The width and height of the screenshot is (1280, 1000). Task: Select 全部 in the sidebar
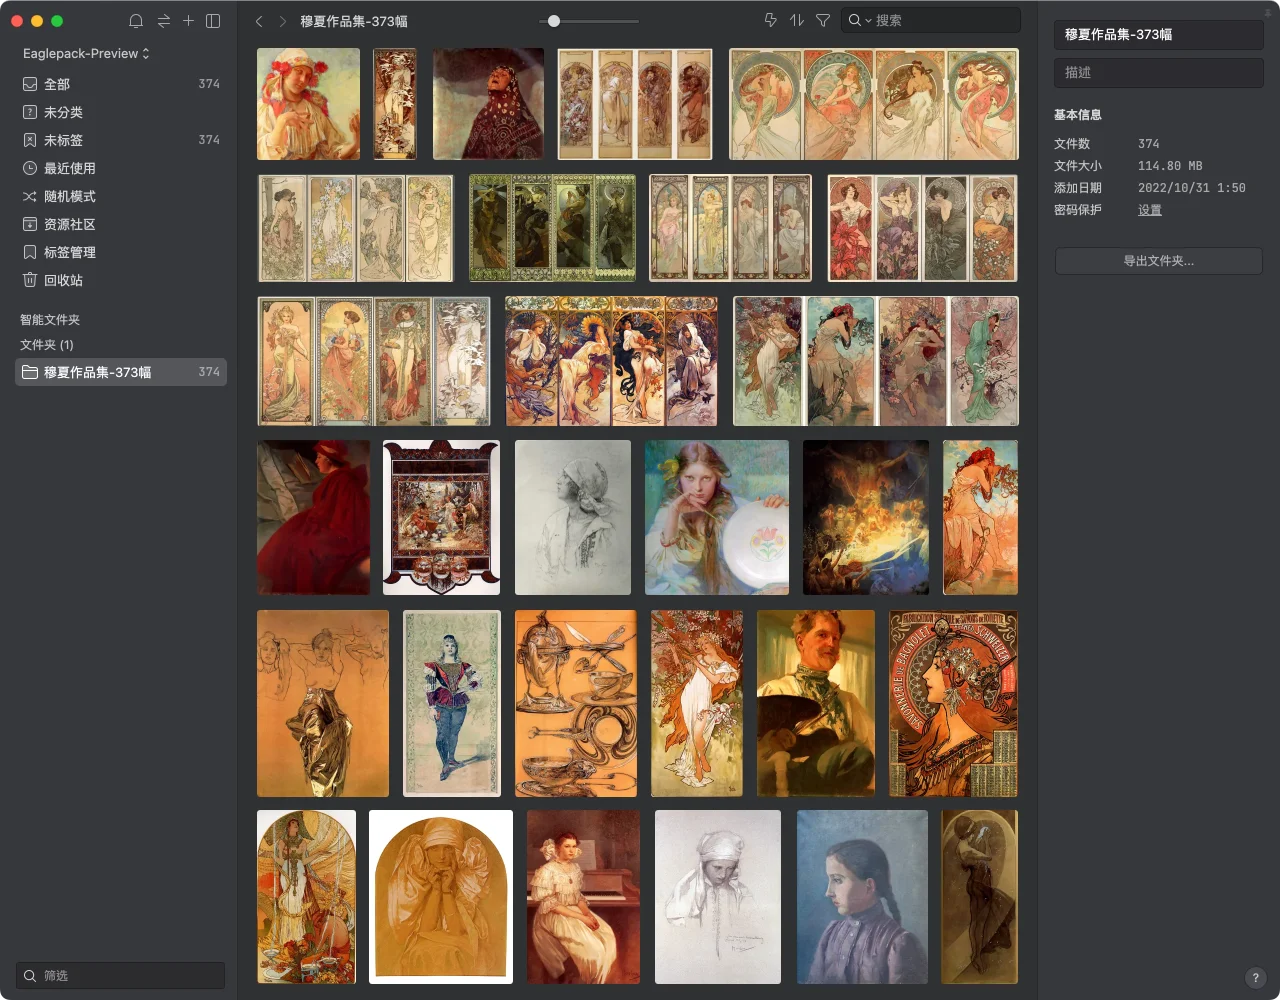(121, 84)
